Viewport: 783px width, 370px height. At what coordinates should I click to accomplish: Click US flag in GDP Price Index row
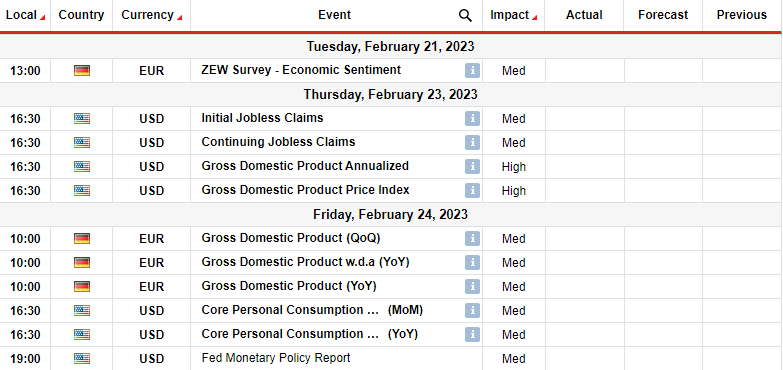click(x=82, y=190)
